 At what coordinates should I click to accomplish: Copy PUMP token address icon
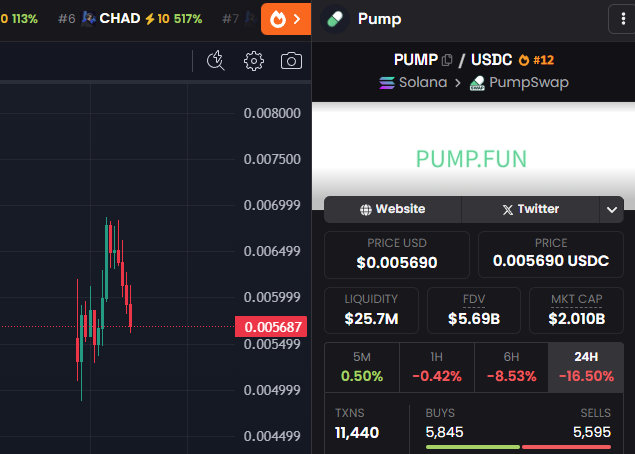[x=447, y=60]
